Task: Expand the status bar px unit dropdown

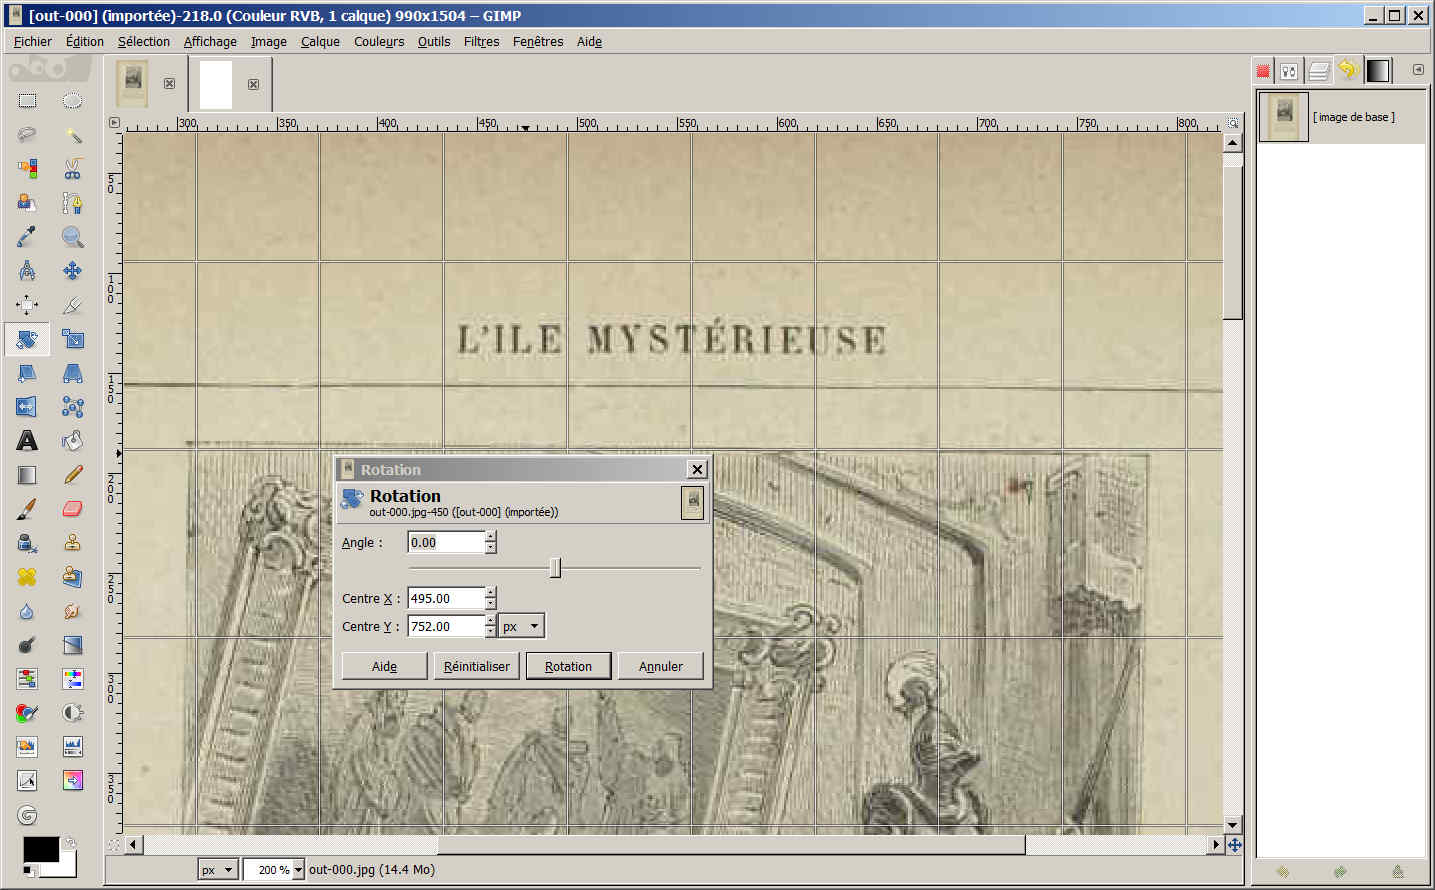Action: [228, 870]
